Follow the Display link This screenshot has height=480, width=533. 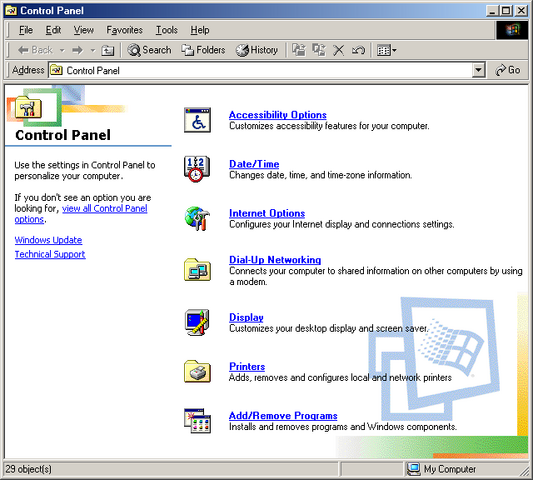(246, 318)
